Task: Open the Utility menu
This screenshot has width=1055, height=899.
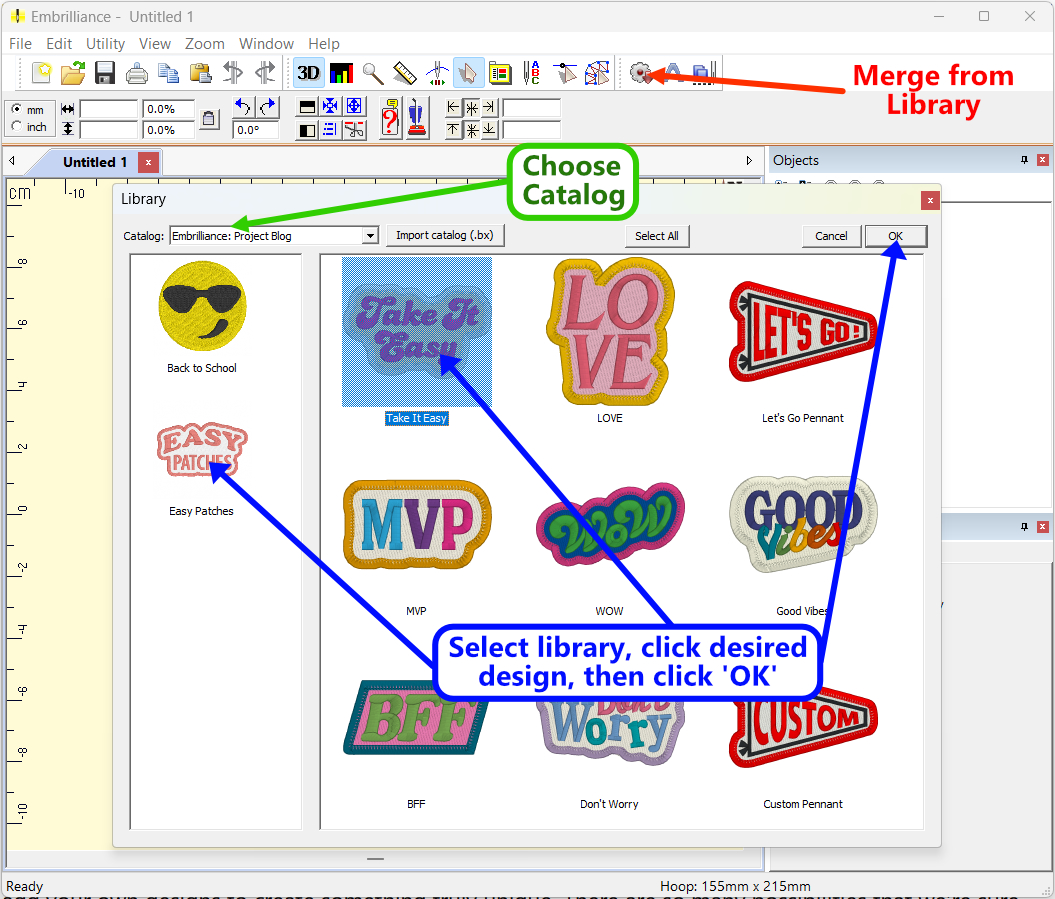Action: coord(105,44)
